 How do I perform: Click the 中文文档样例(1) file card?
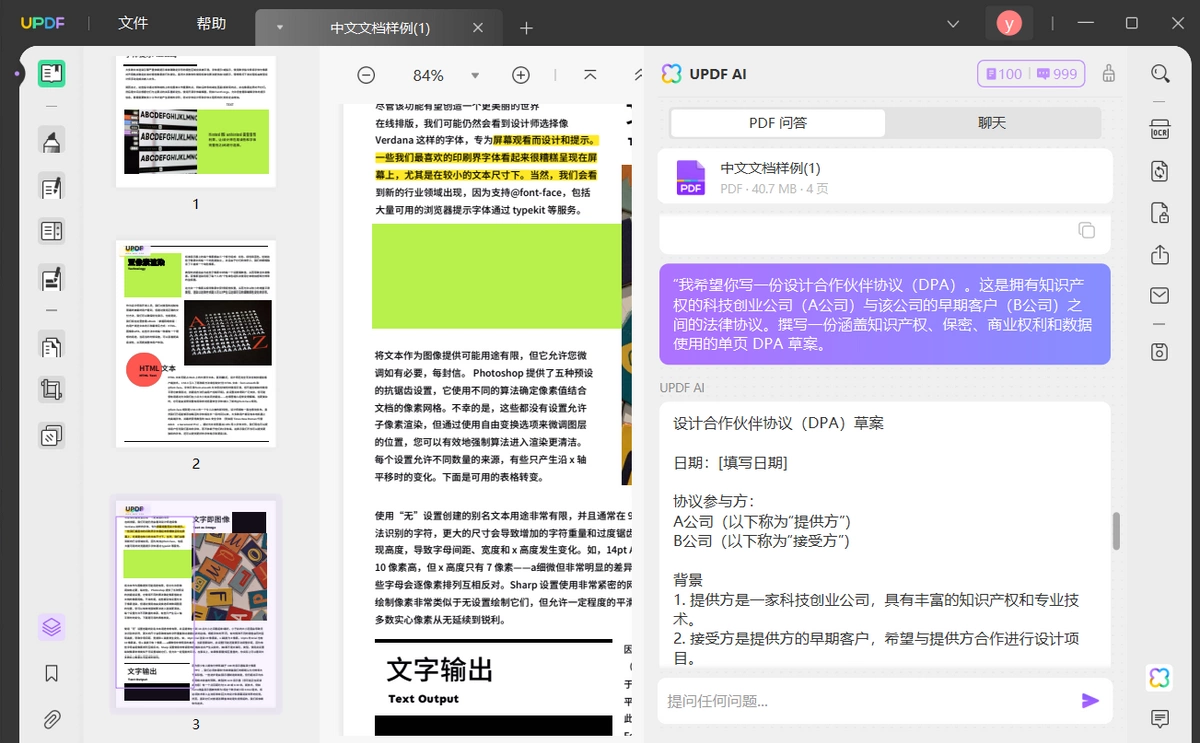tap(885, 178)
